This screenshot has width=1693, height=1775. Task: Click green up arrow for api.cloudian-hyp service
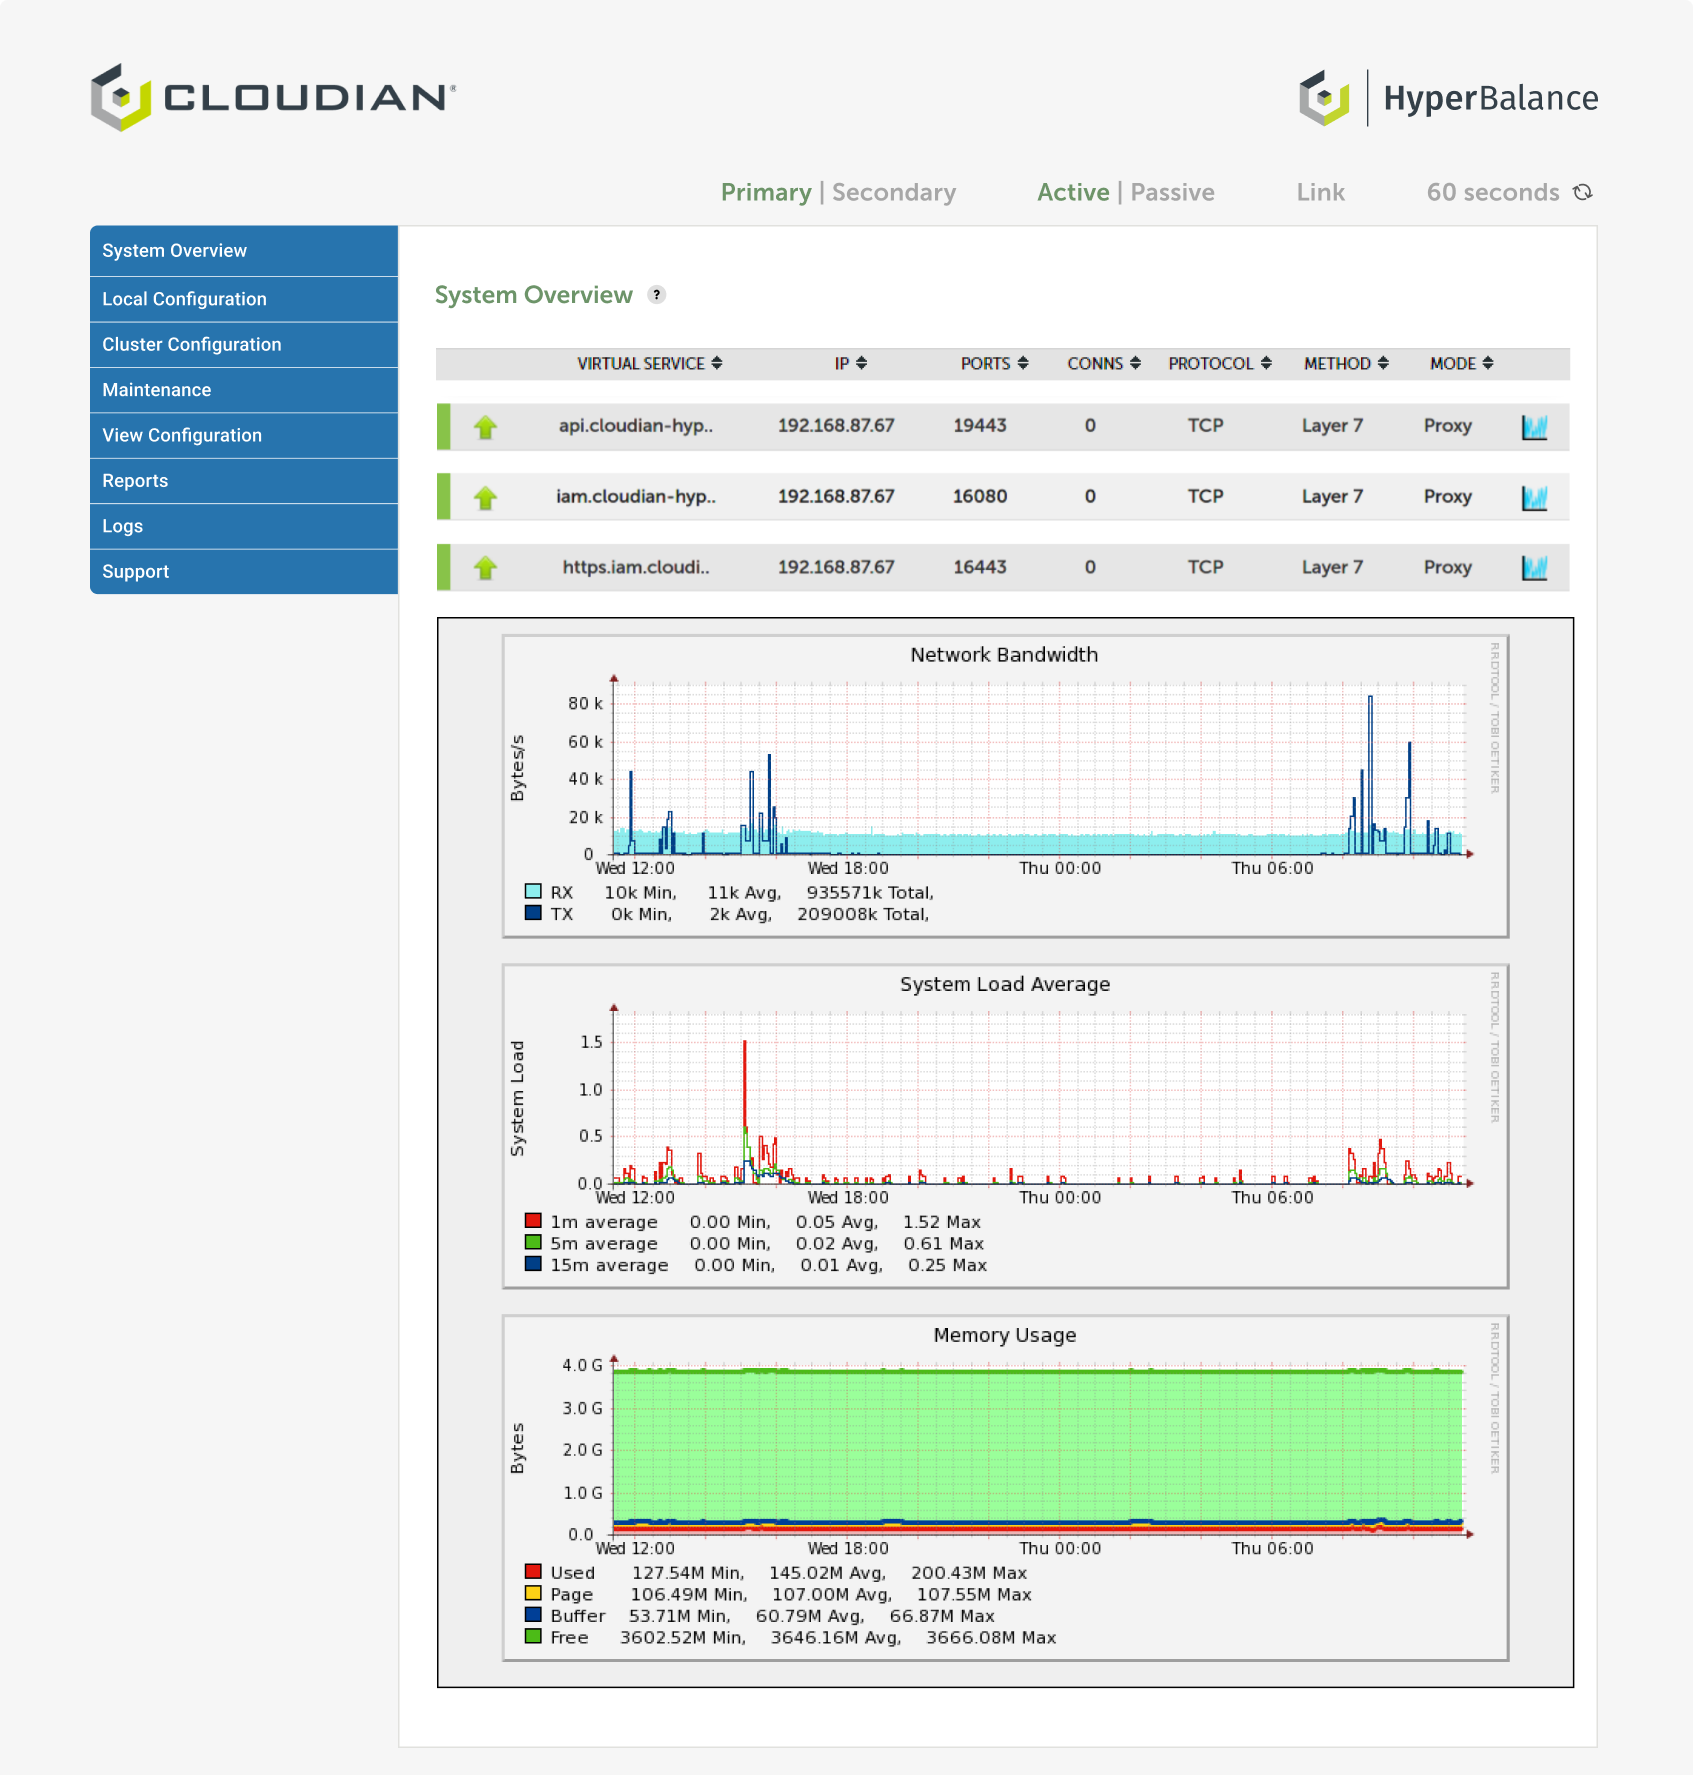point(486,427)
